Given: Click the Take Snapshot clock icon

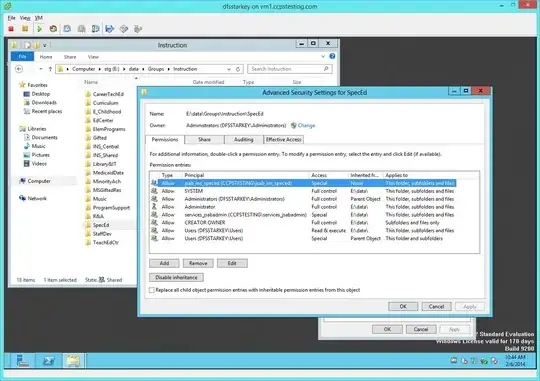Looking at the screenshot, I should [x=67, y=29].
